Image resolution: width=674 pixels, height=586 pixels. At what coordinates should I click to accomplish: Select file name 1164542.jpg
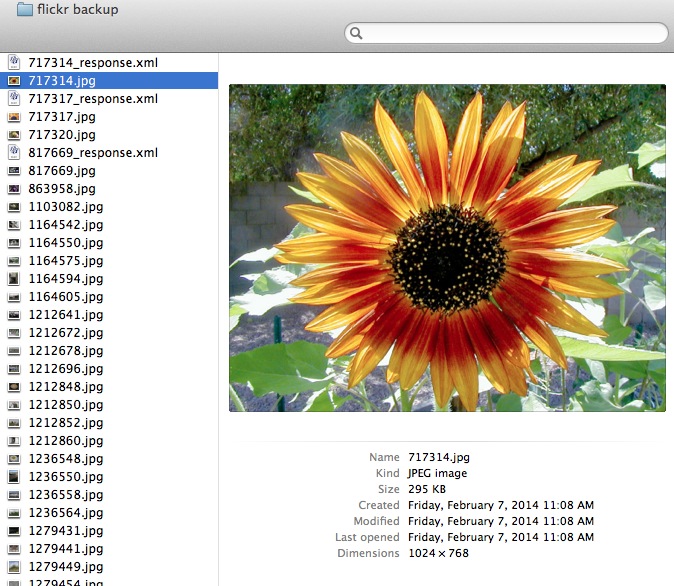[66, 225]
